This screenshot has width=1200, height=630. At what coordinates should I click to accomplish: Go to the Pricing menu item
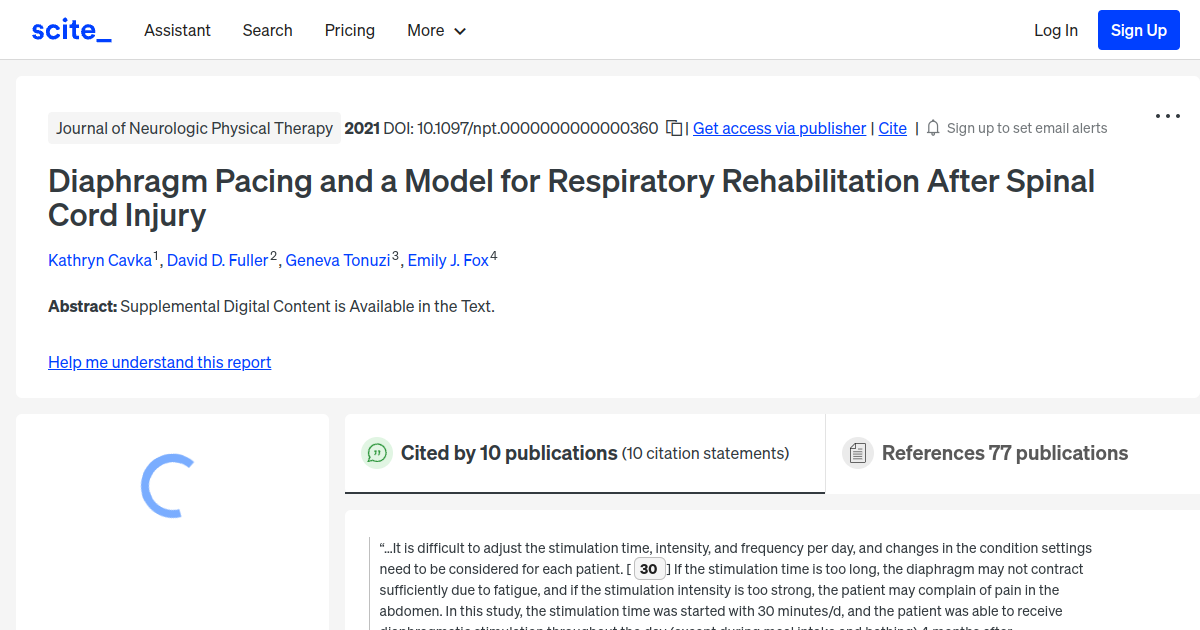349,31
